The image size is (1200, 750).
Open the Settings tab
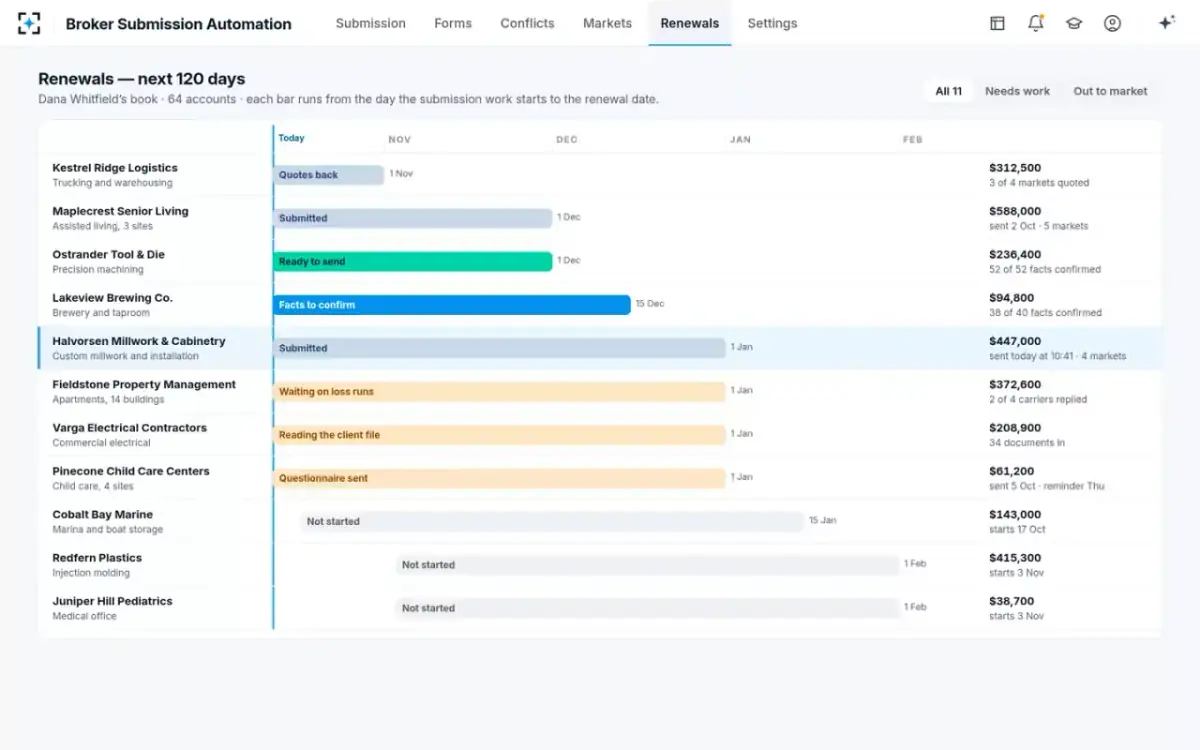772,23
